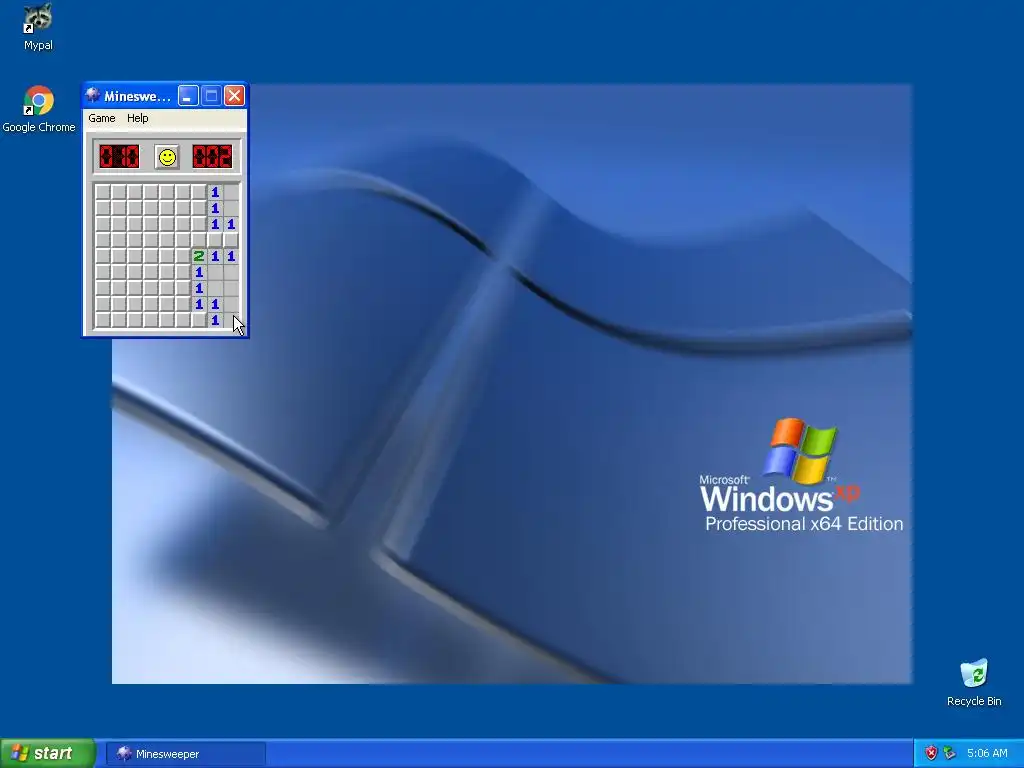This screenshot has width=1024, height=768.
Task: Open the Recycle Bin desktop icon
Action: coord(974,682)
